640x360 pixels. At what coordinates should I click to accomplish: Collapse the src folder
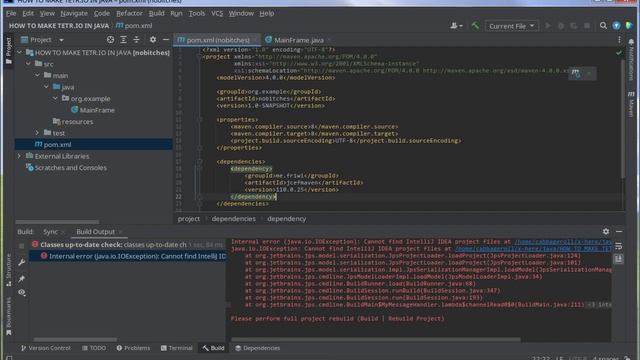(x=28, y=64)
